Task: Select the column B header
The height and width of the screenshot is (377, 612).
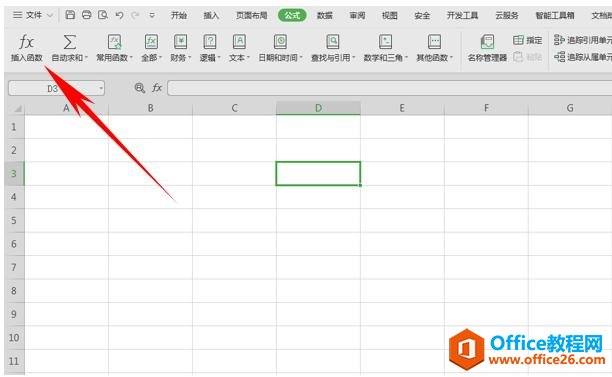Action: click(x=150, y=108)
